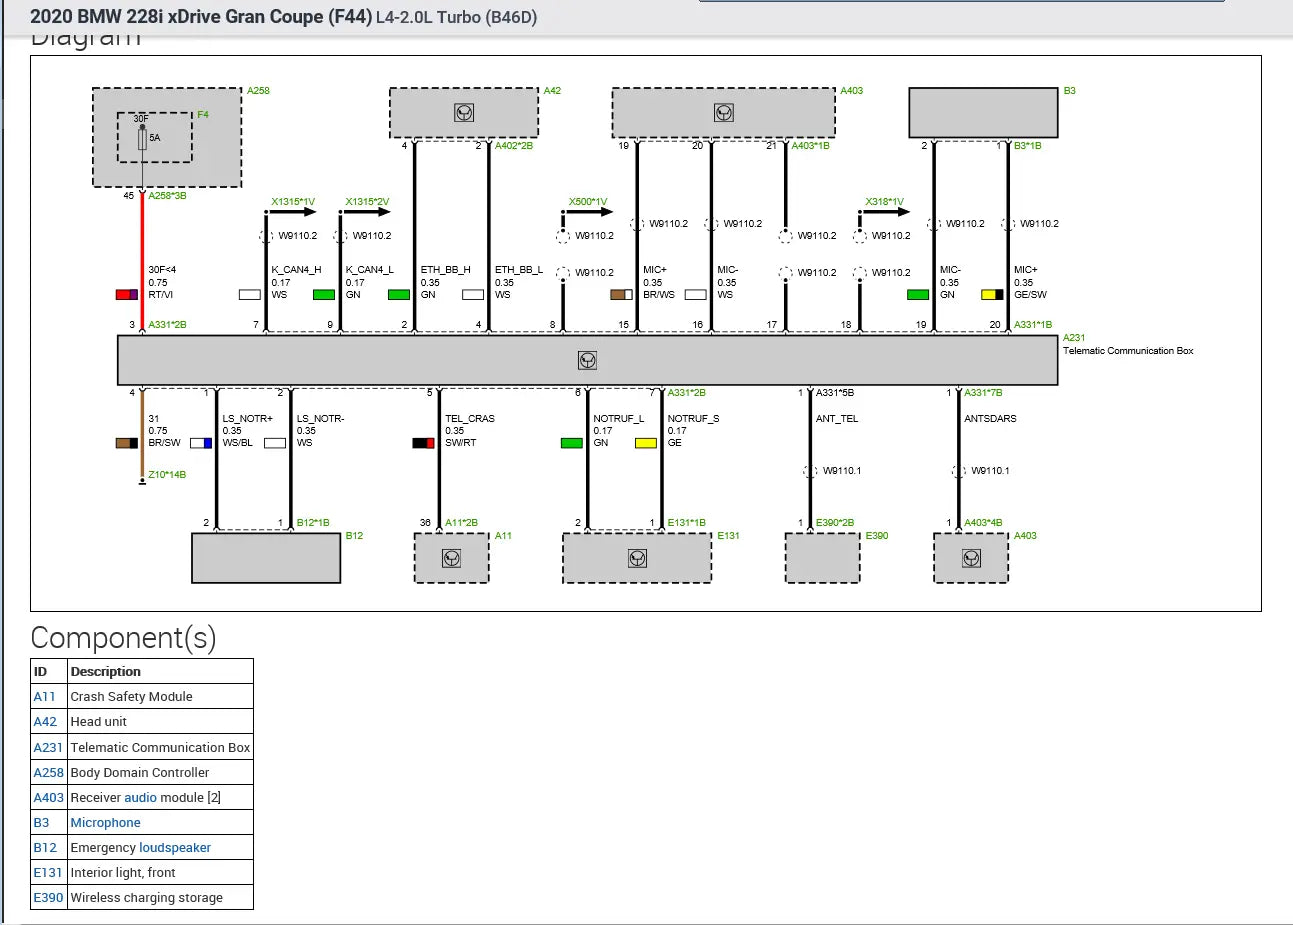Image resolution: width=1293 pixels, height=925 pixels.
Task: Click the B3 component box in the diagram
Action: tap(983, 113)
